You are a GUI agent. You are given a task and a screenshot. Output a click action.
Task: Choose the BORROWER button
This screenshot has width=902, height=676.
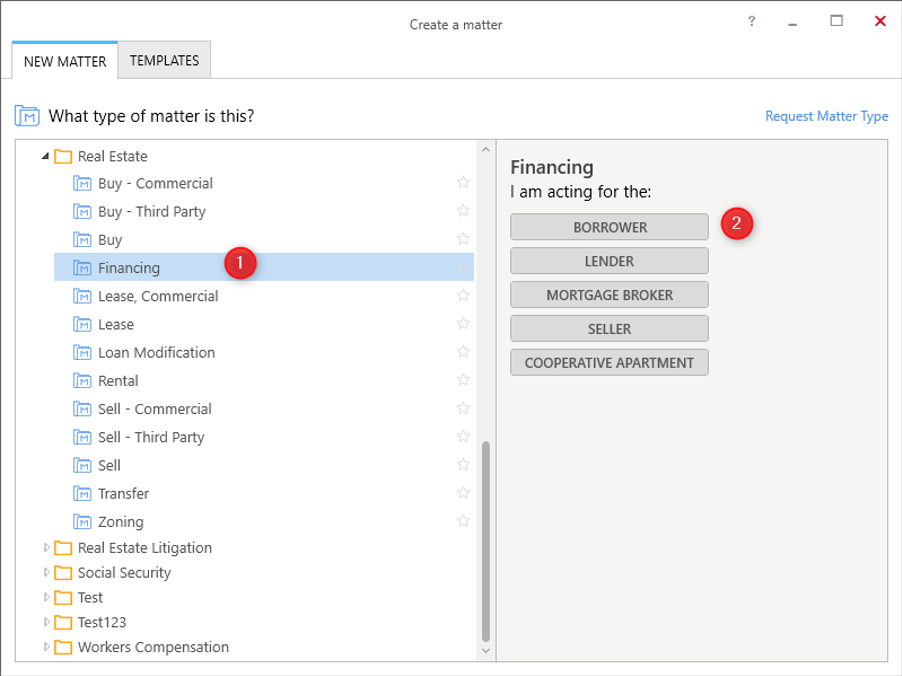[x=609, y=227]
